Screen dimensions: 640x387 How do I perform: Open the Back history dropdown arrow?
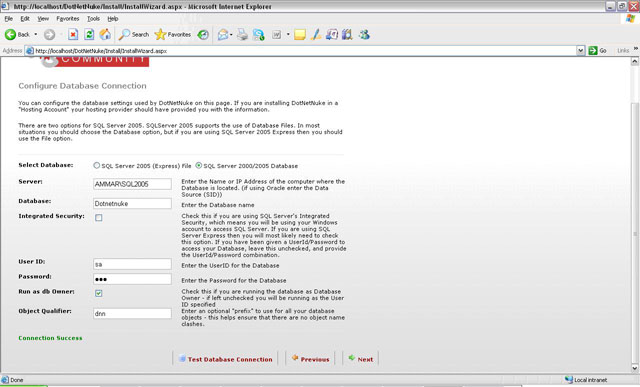[x=36, y=35]
